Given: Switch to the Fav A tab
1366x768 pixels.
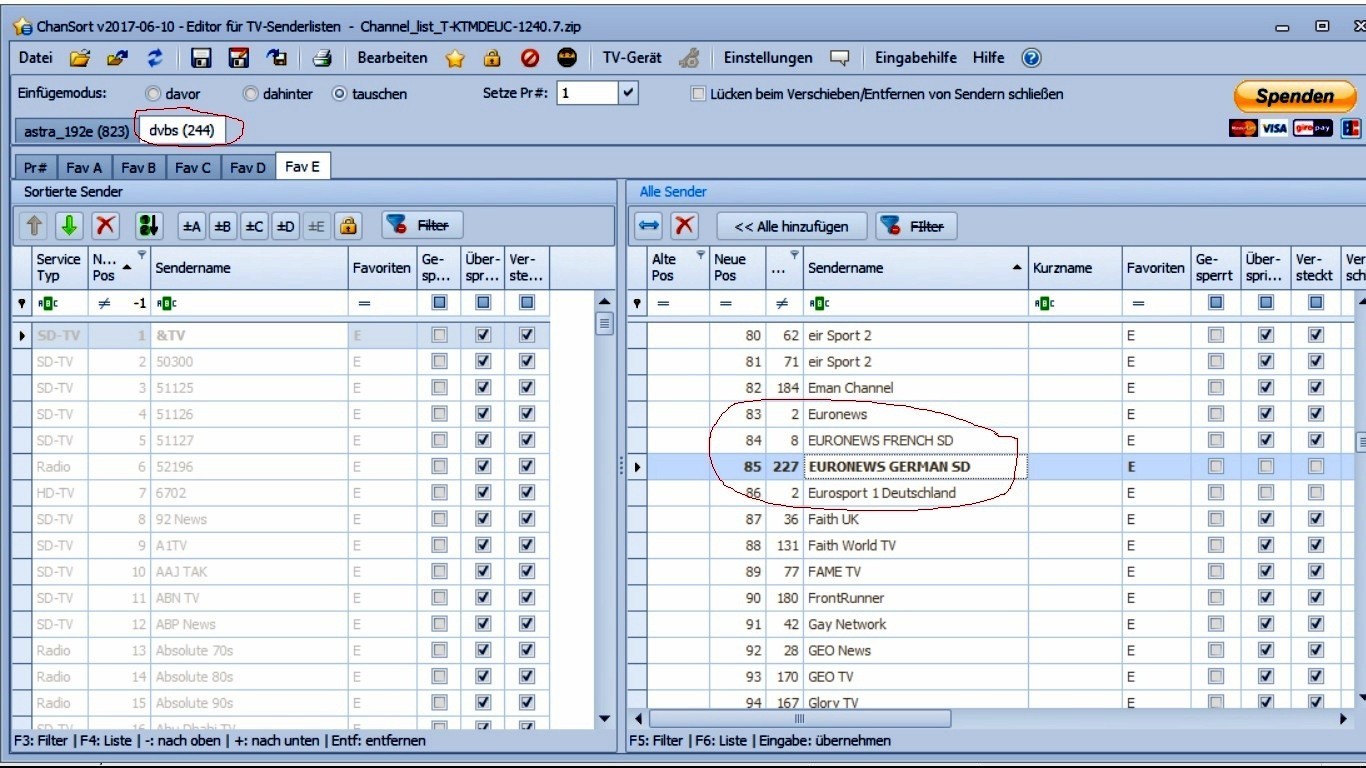Looking at the screenshot, I should click(84, 167).
